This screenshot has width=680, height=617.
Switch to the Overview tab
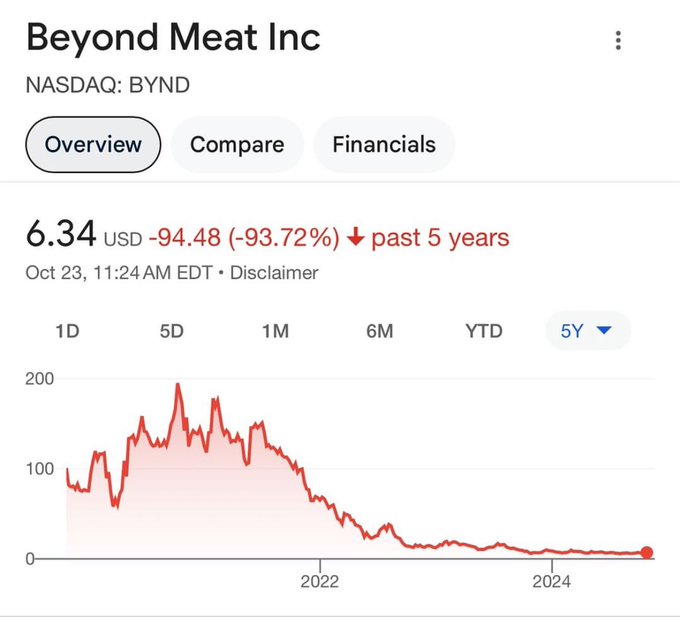(x=93, y=144)
